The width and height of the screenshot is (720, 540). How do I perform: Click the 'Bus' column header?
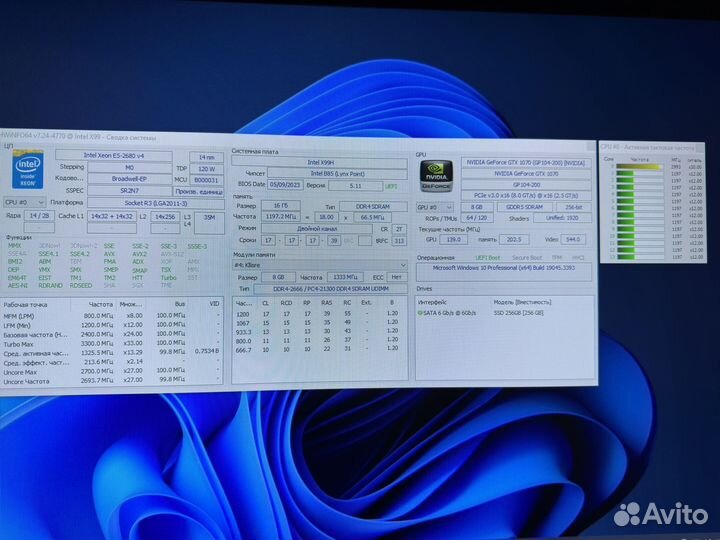180,304
